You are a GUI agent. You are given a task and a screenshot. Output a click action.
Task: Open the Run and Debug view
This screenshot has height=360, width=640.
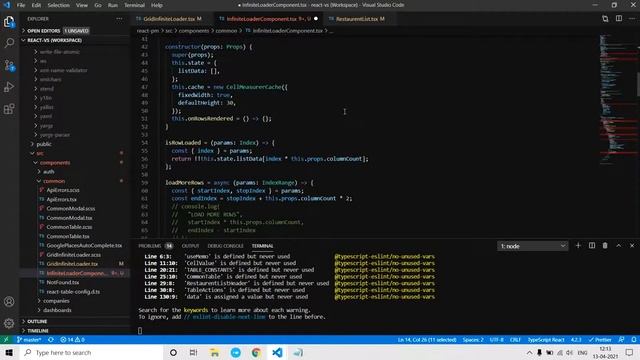tap(9, 87)
